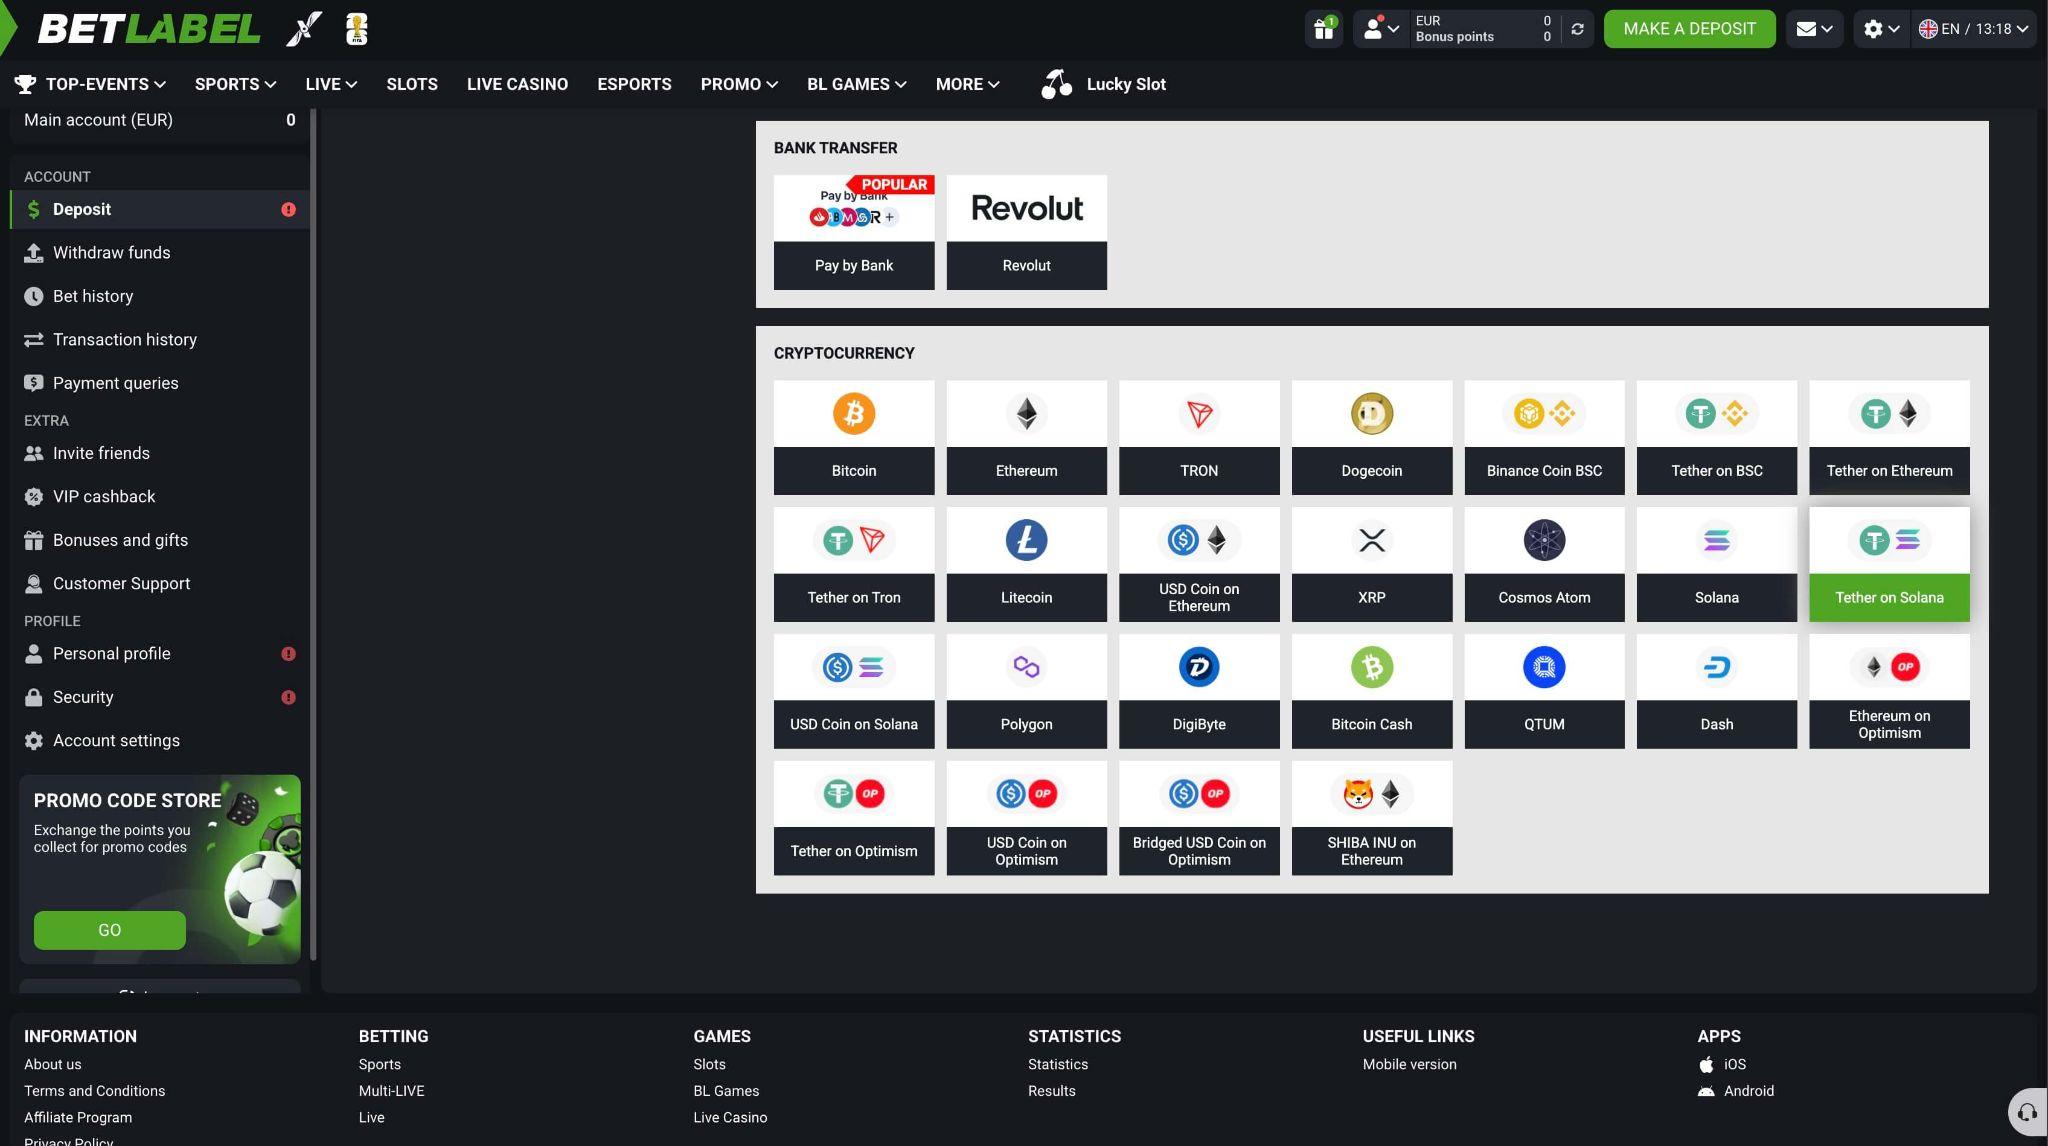Open the gift bonuses icon in header

(x=1324, y=29)
